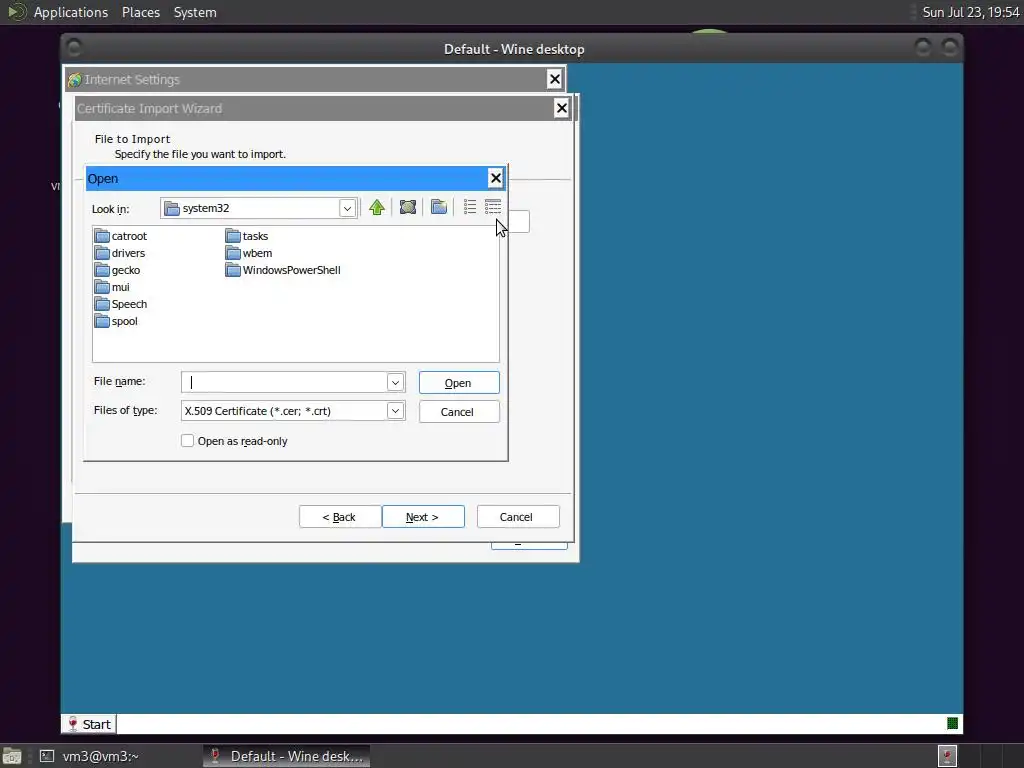Cancel the Certificate Import Wizard
Viewport: 1024px width, 768px height.
tap(518, 517)
